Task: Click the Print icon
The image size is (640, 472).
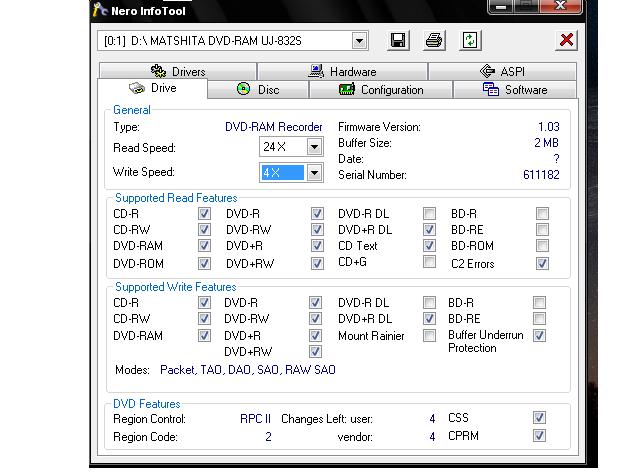Action: coord(434,41)
